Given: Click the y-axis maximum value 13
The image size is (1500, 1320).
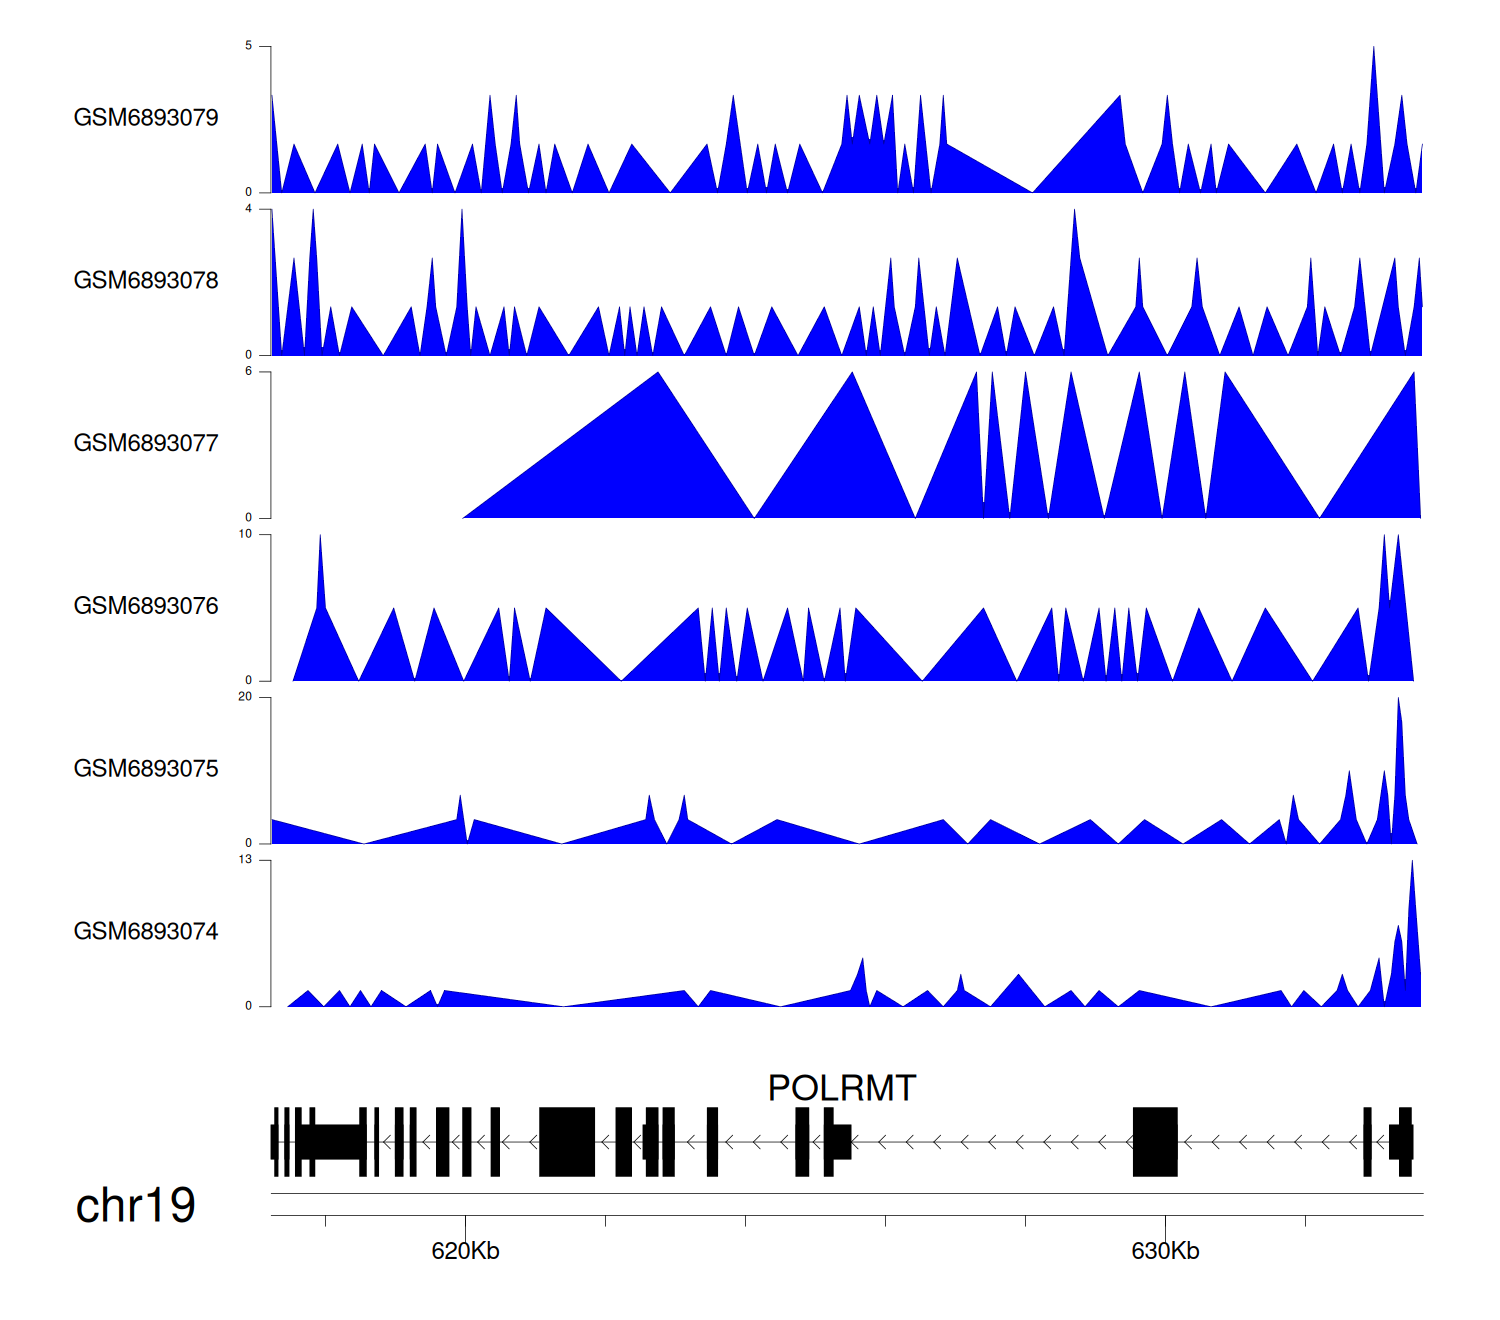Looking at the screenshot, I should (245, 860).
